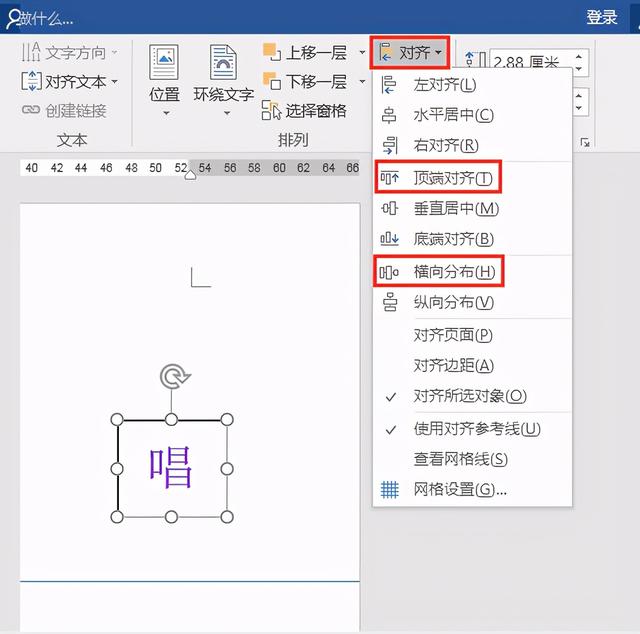Image resolution: width=640 pixels, height=634 pixels.
Task: Click the Align Top (顶端对齐) icon
Action: (x=389, y=178)
